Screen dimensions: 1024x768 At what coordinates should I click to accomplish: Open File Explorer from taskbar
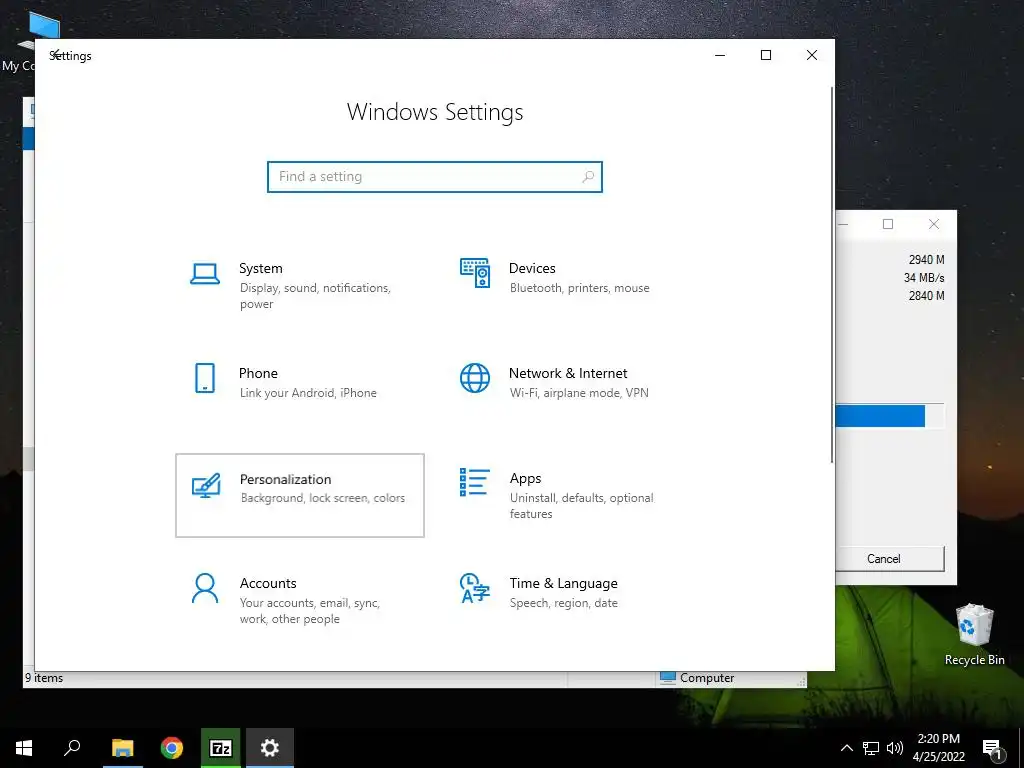point(122,748)
